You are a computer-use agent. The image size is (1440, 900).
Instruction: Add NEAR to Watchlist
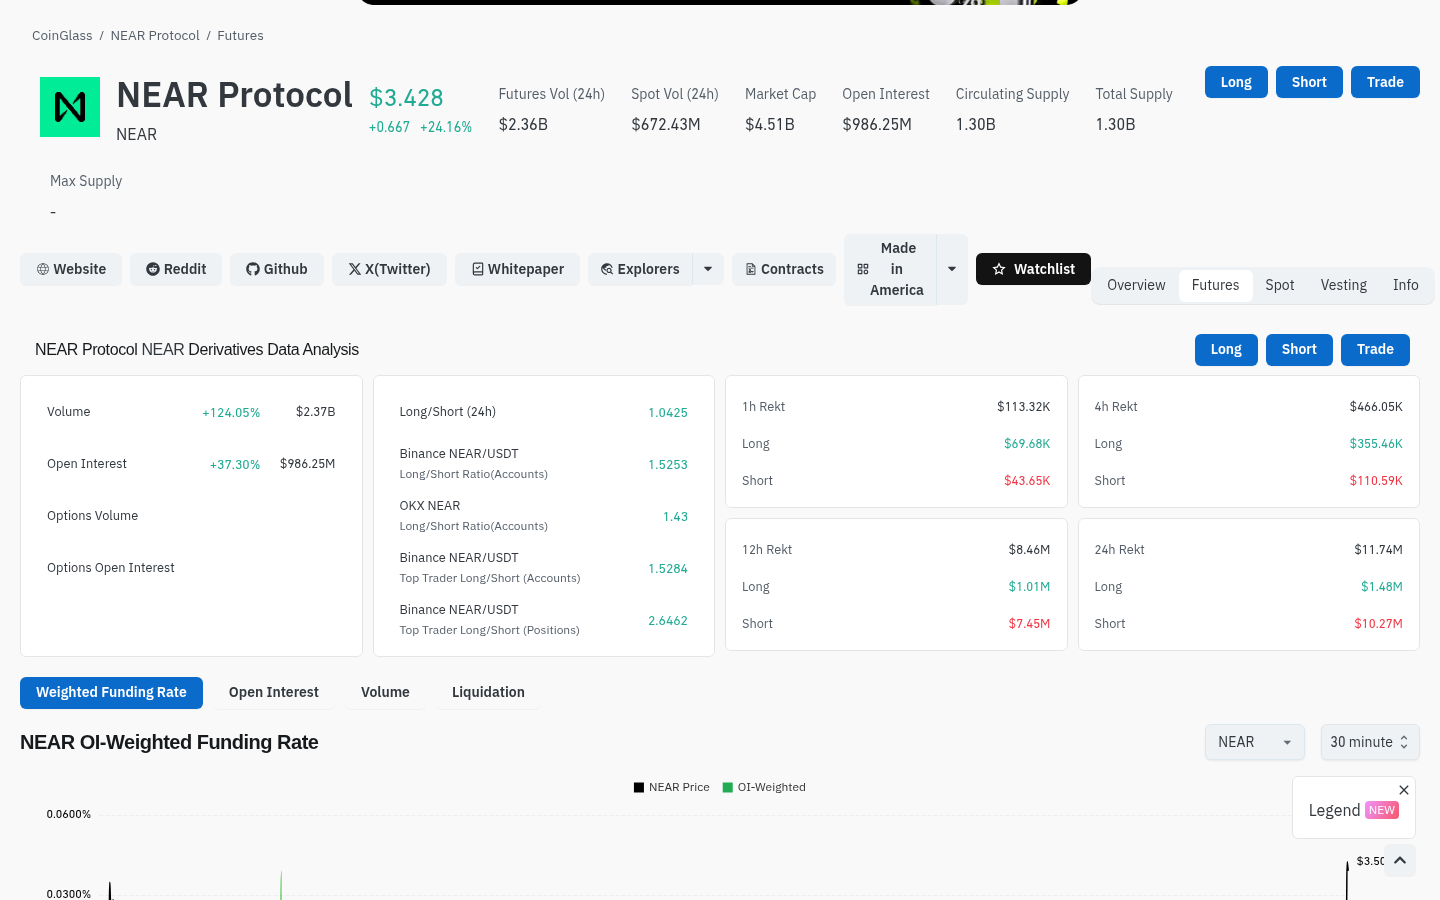tap(1033, 269)
